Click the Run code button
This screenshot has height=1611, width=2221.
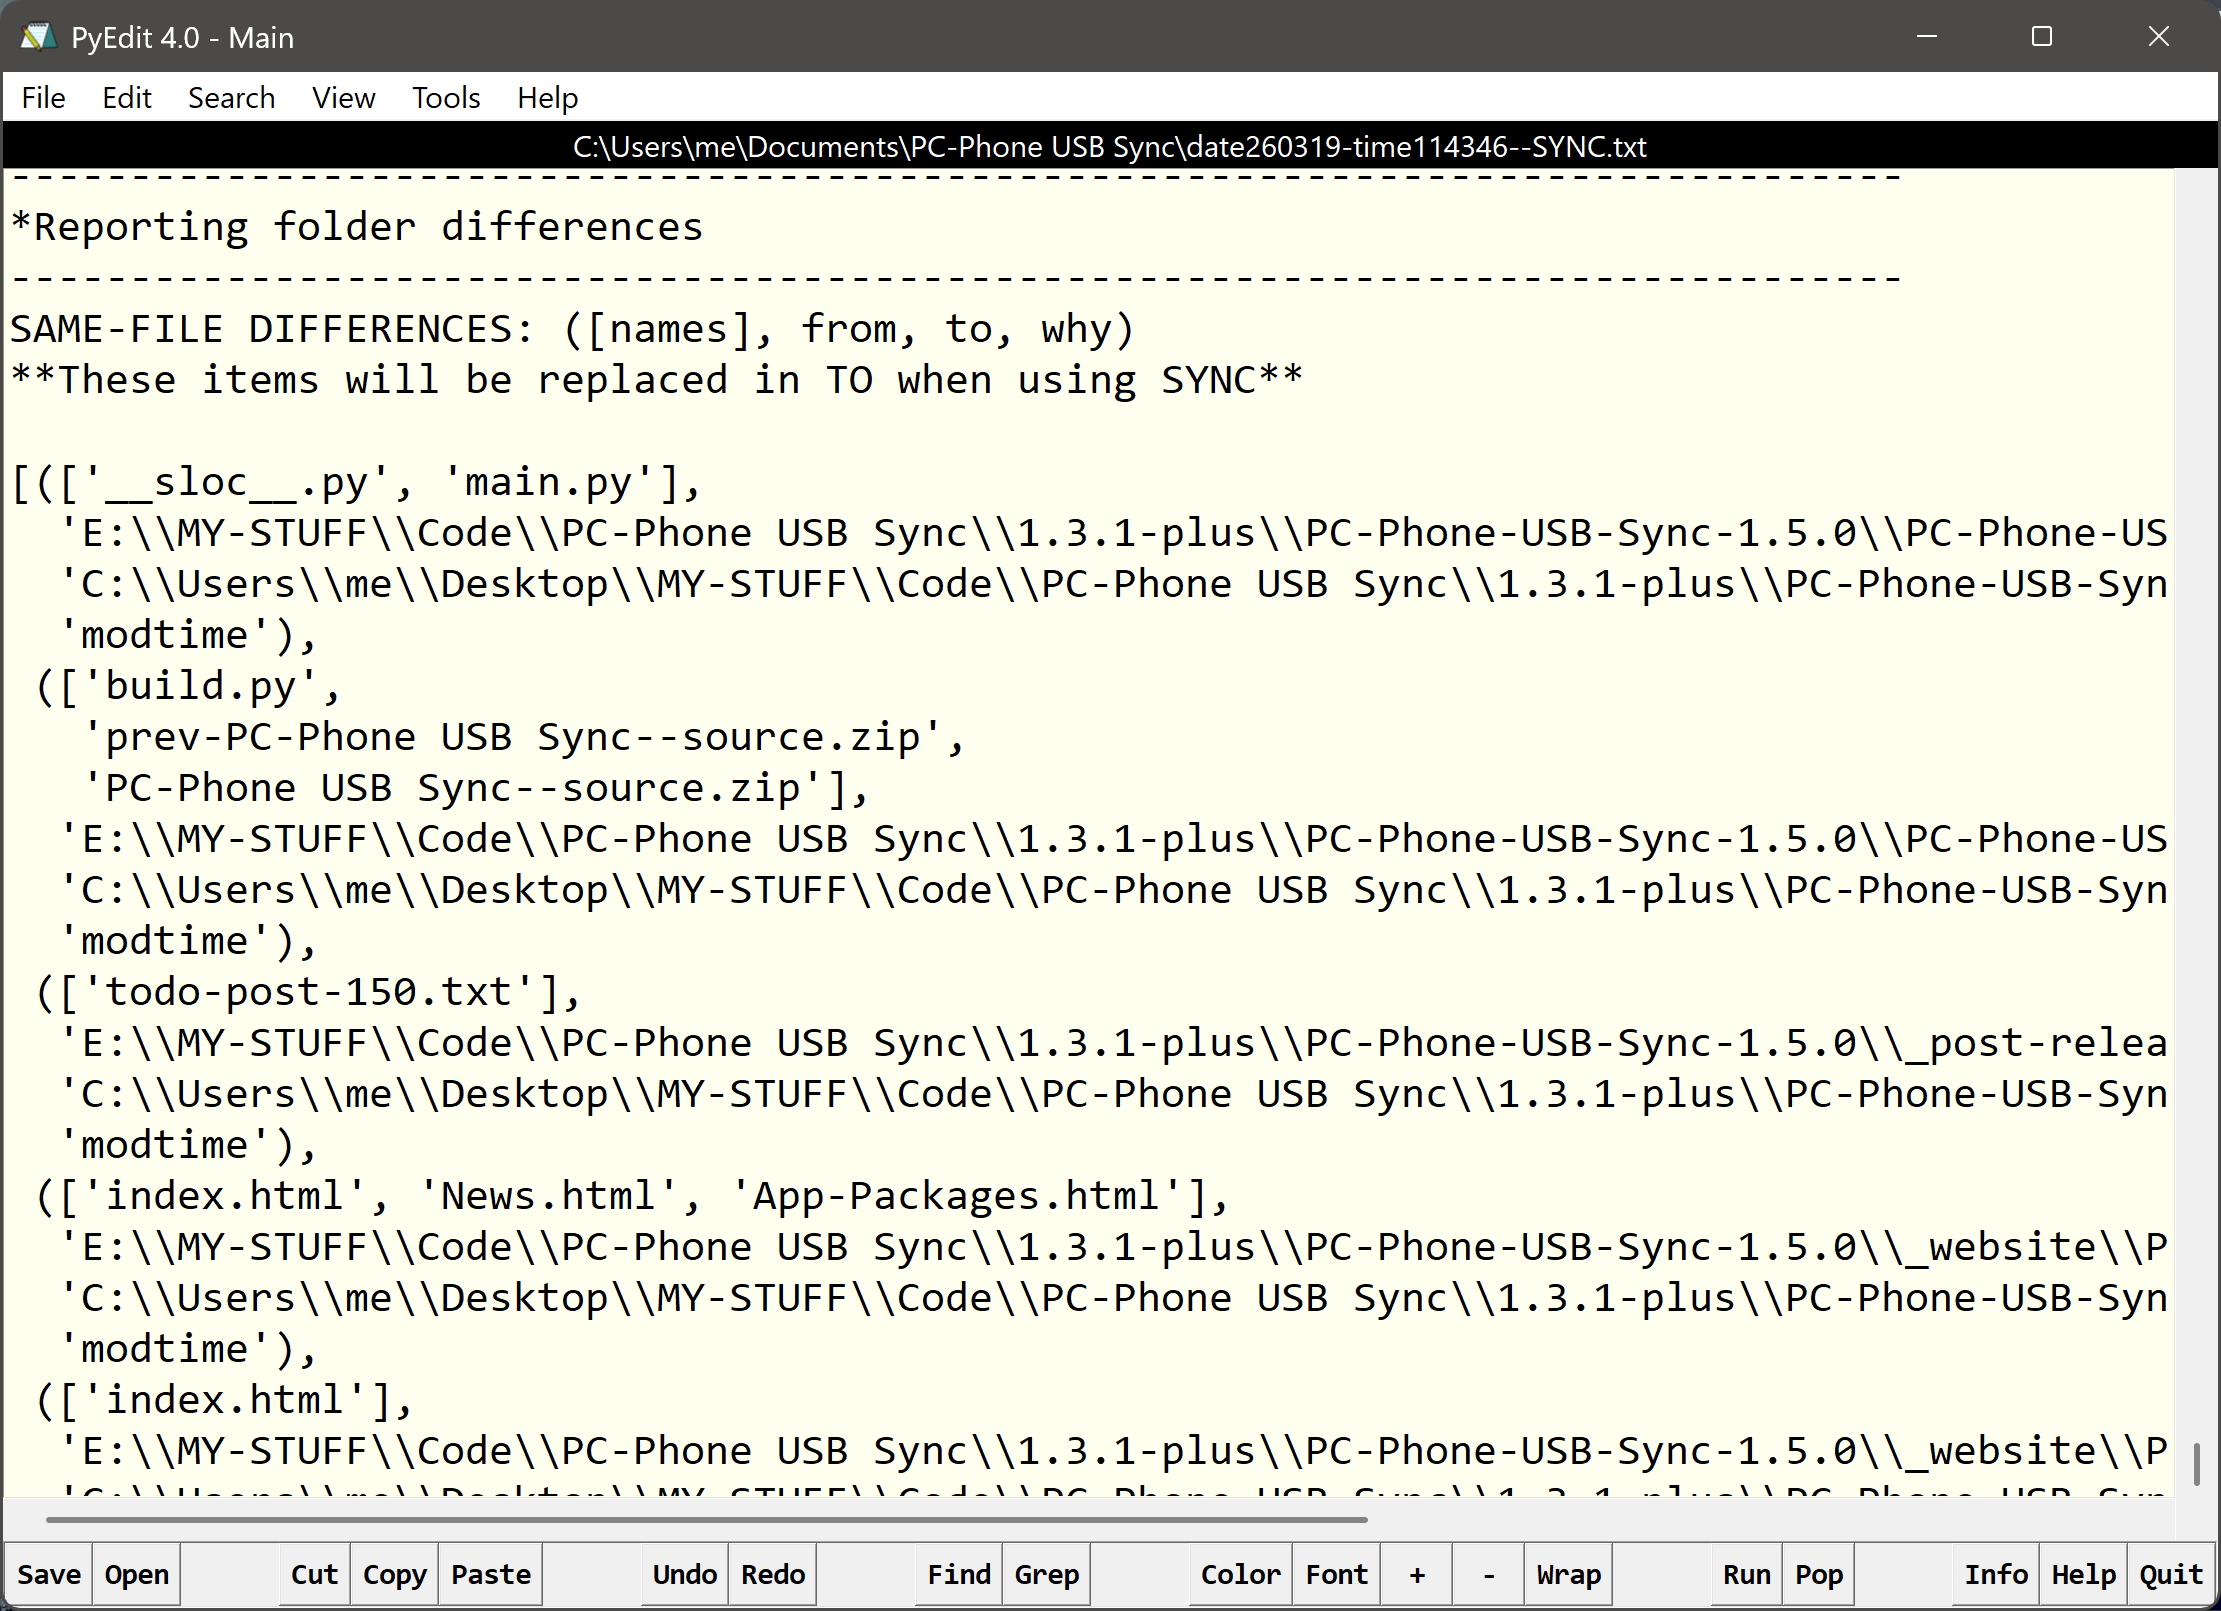click(1746, 1574)
